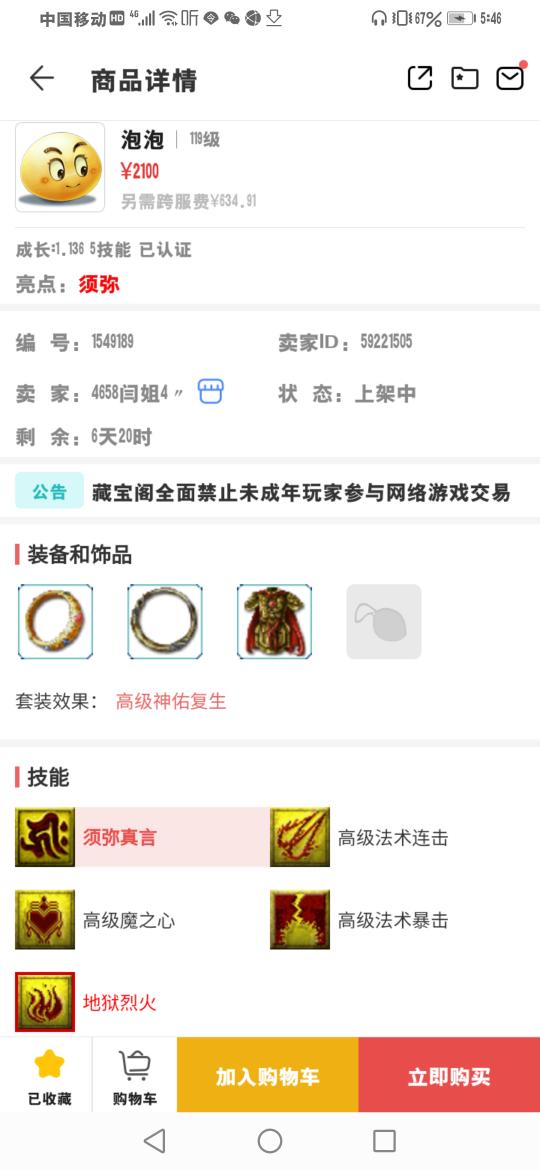540x1170 pixels.
Task: Tap the back arrow in header
Action: (x=42, y=78)
